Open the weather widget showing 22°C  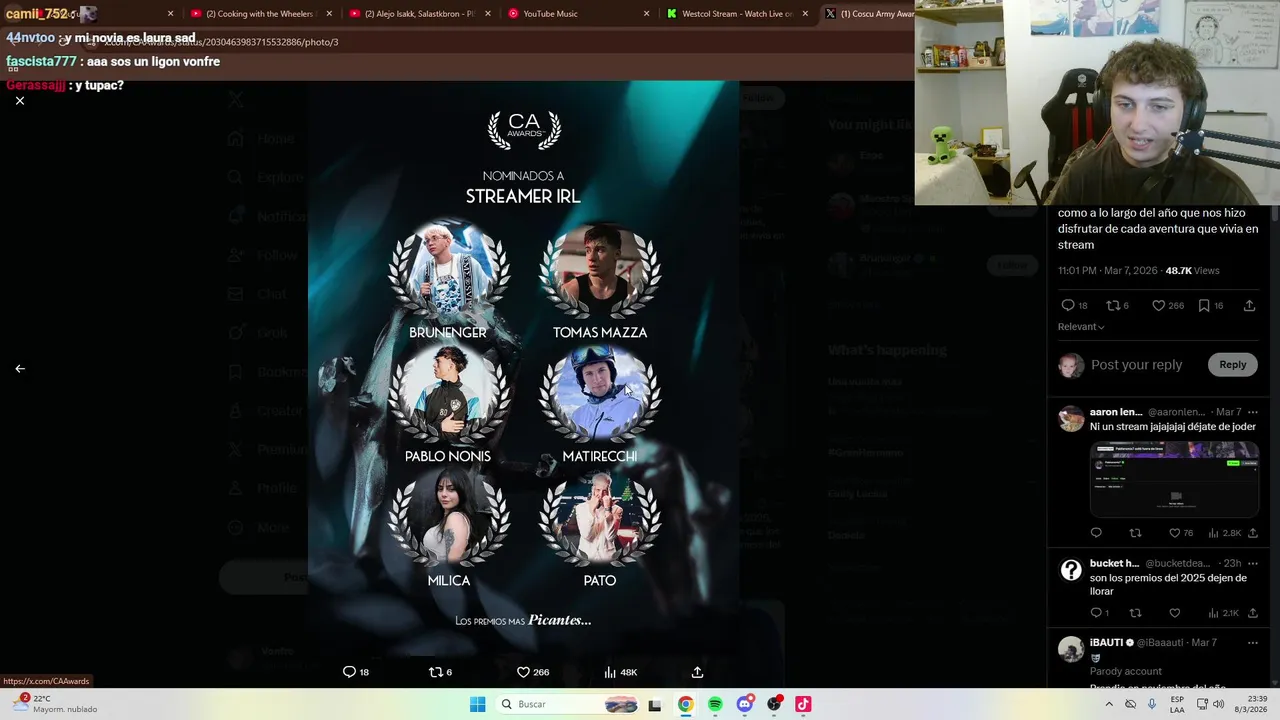55,704
